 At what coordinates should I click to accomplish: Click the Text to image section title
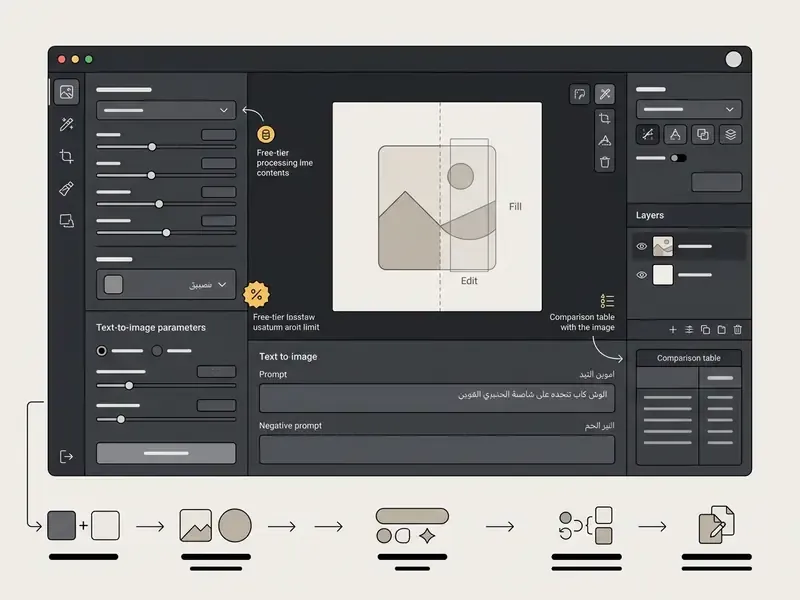tap(288, 357)
